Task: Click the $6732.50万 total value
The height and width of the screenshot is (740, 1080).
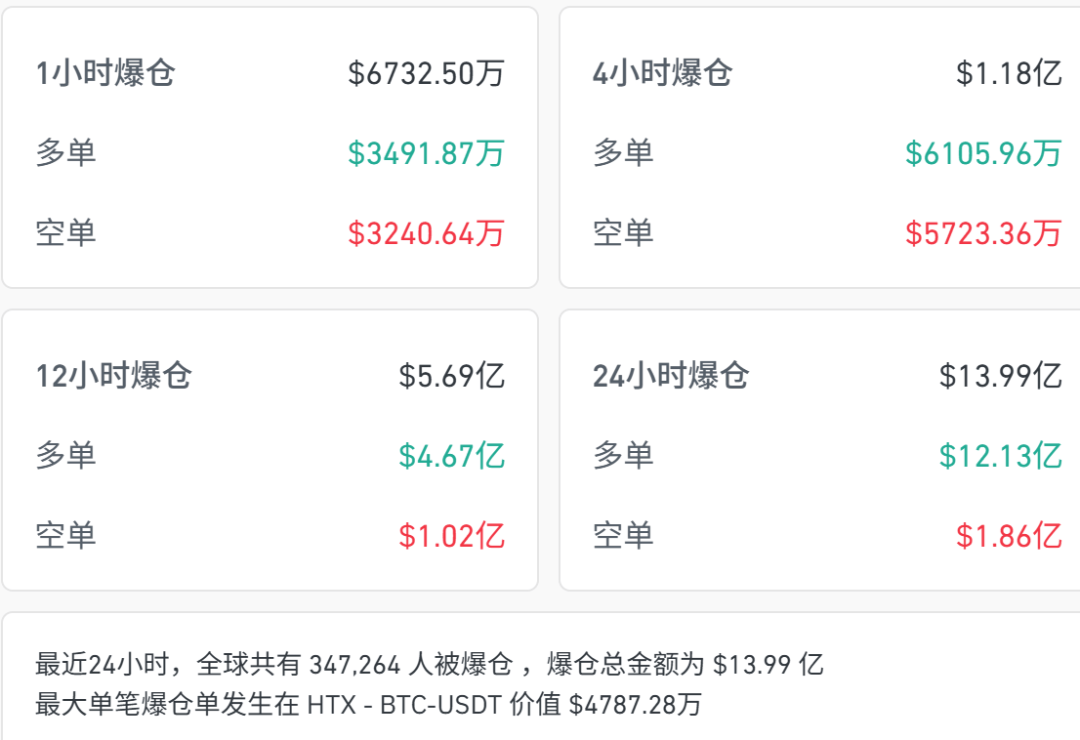Action: 423,72
